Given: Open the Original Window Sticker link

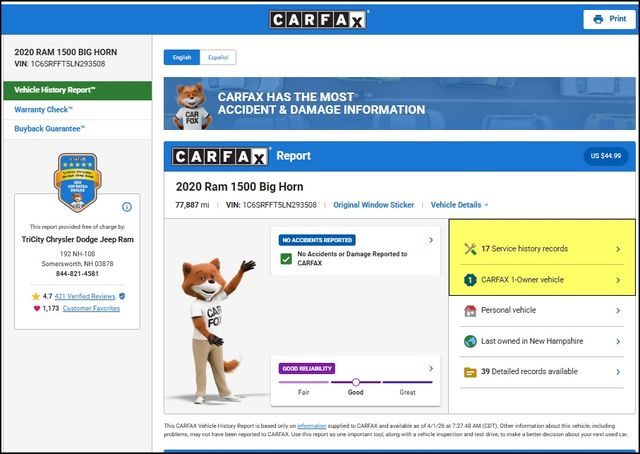Looking at the screenshot, I should click(373, 205).
